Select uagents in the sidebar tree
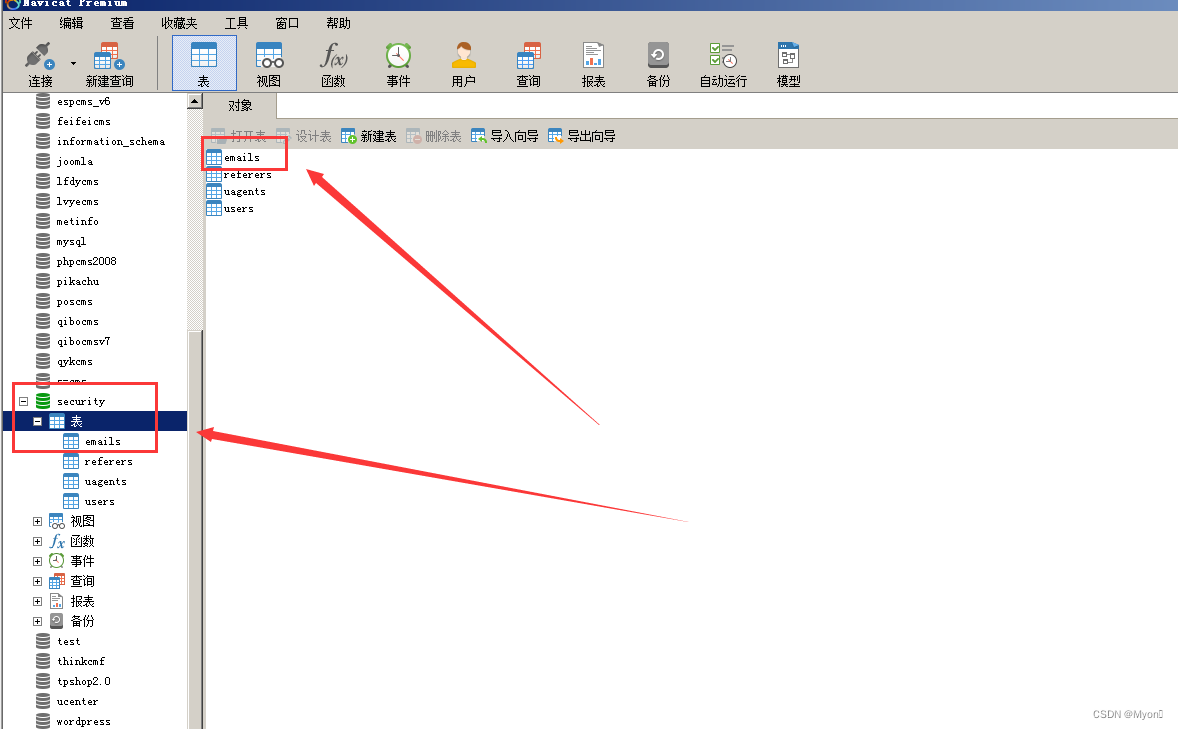This screenshot has width=1178, height=729. coord(95,481)
